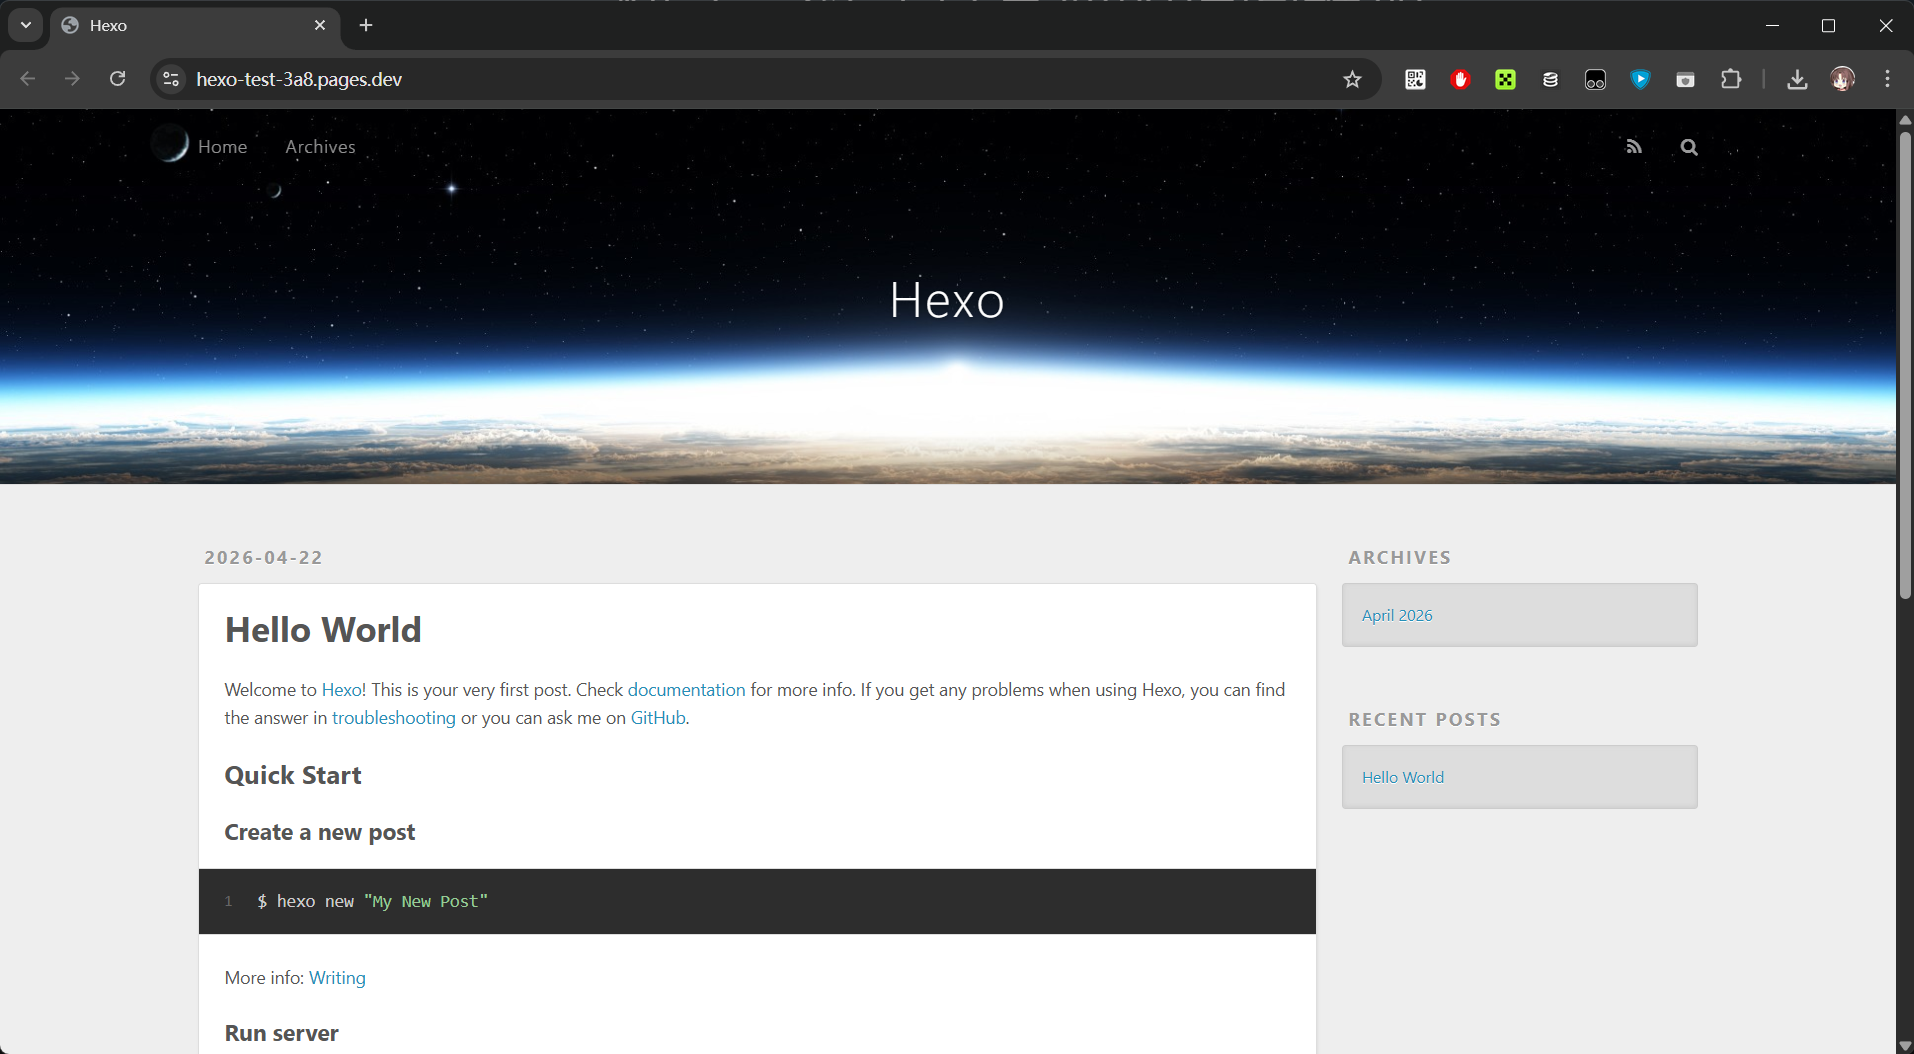The height and width of the screenshot is (1054, 1914).
Task: Click the Create a new post heading
Action: coord(320,833)
